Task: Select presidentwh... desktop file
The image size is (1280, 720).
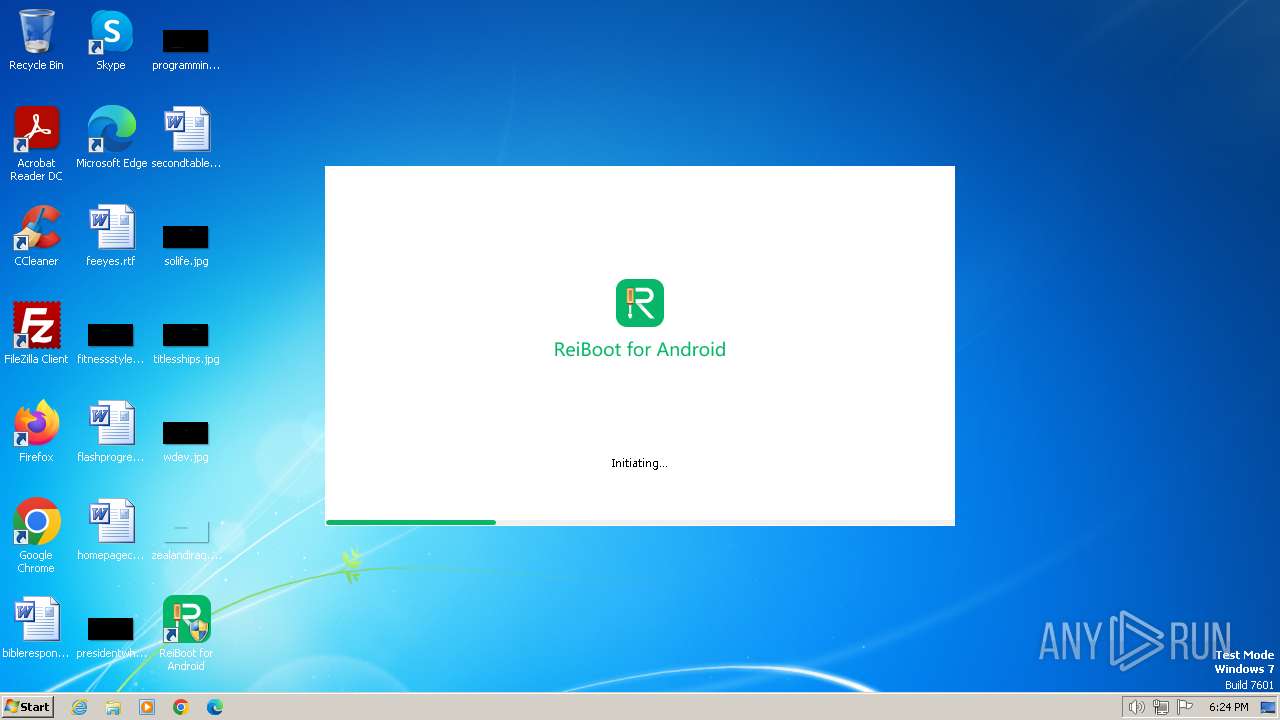Action: click(x=111, y=638)
